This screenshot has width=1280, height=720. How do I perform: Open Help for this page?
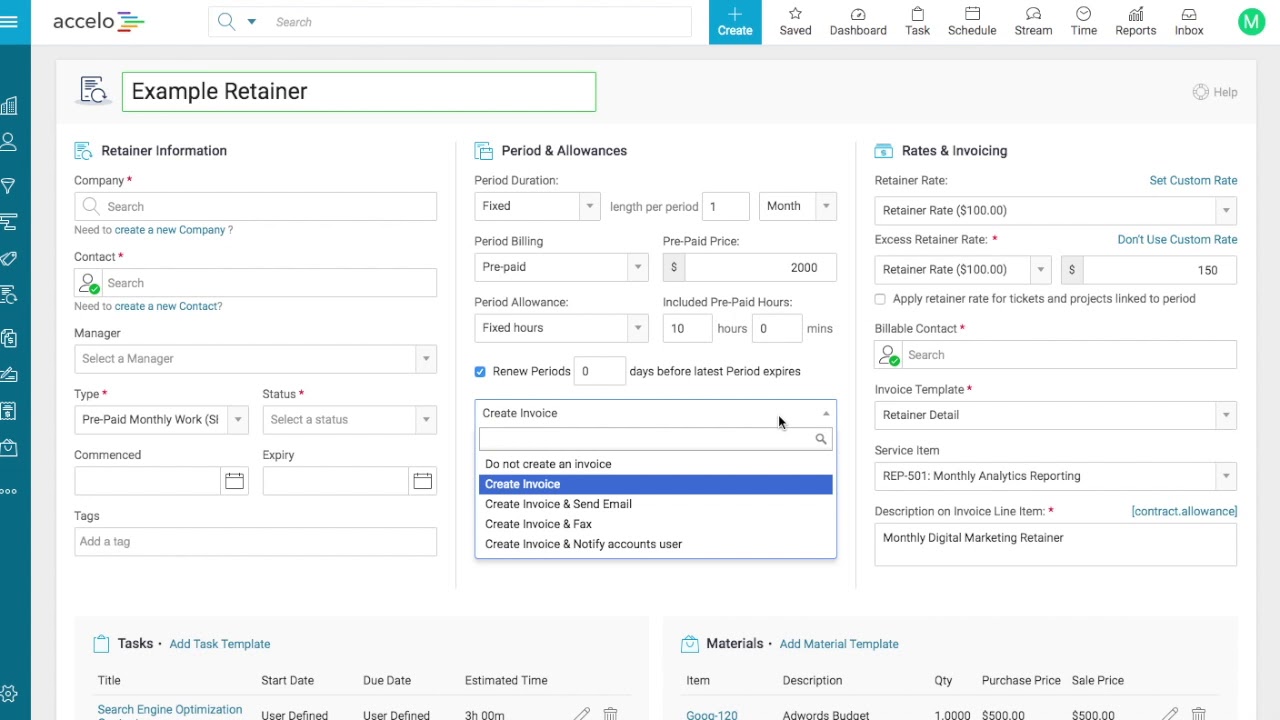[x=1215, y=92]
